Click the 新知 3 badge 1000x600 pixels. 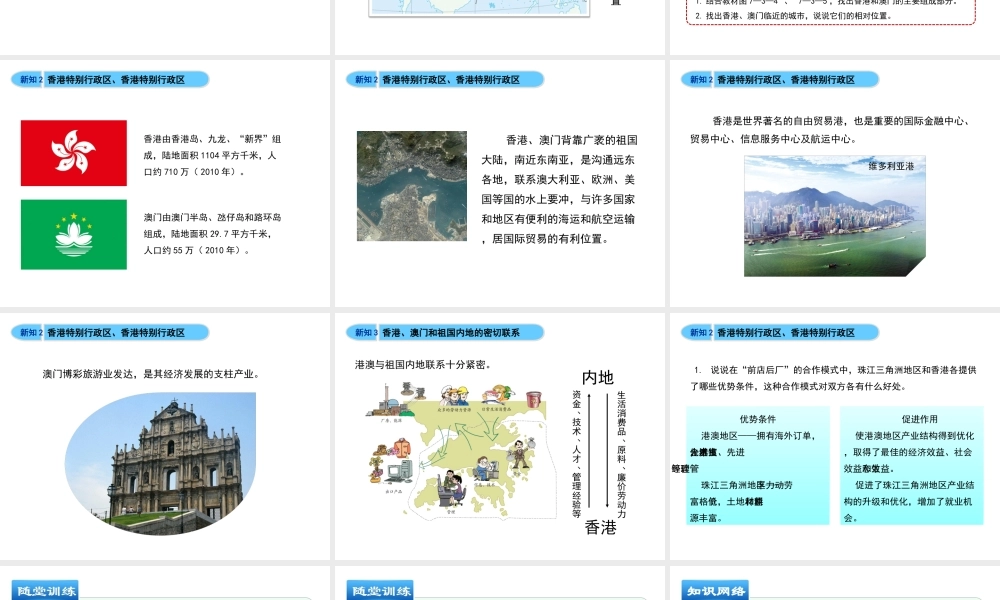366,332
